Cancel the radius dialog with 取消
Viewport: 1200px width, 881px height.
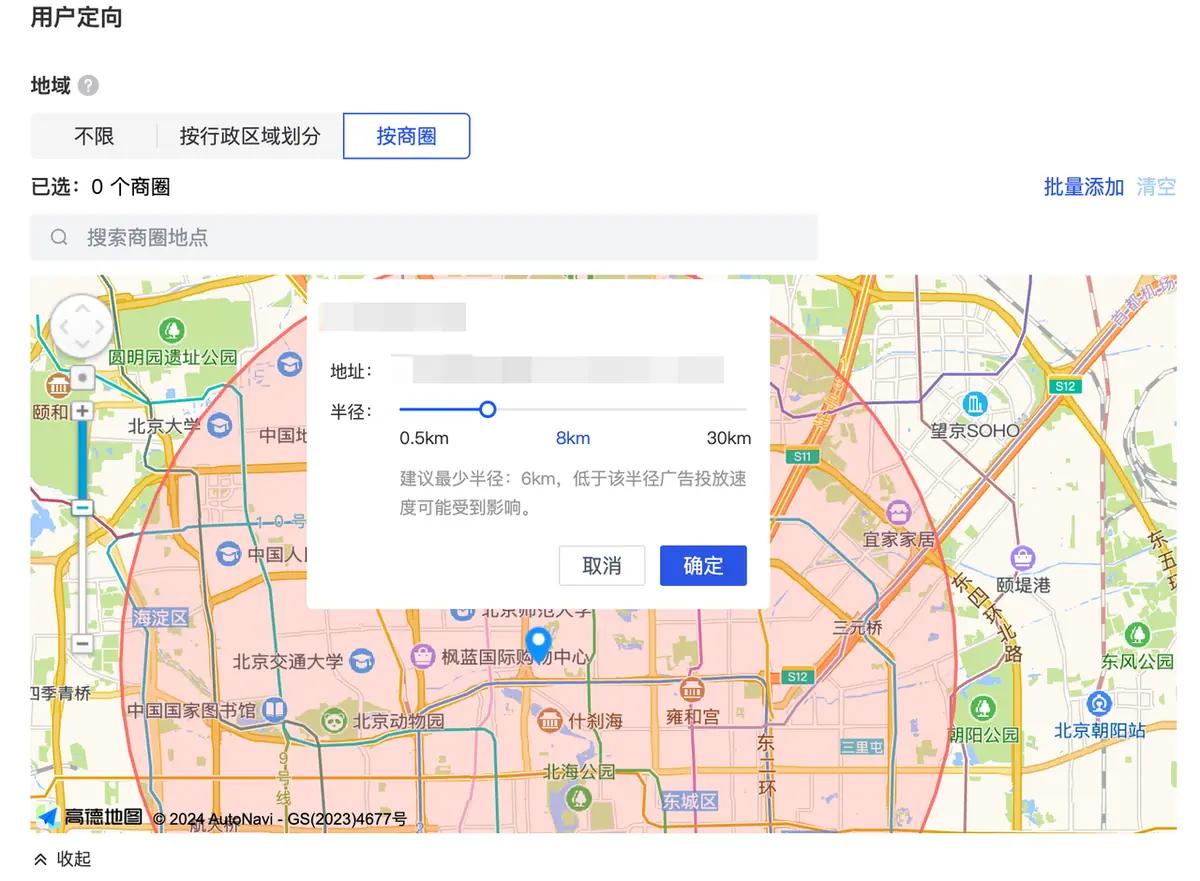pyautogui.click(x=602, y=566)
